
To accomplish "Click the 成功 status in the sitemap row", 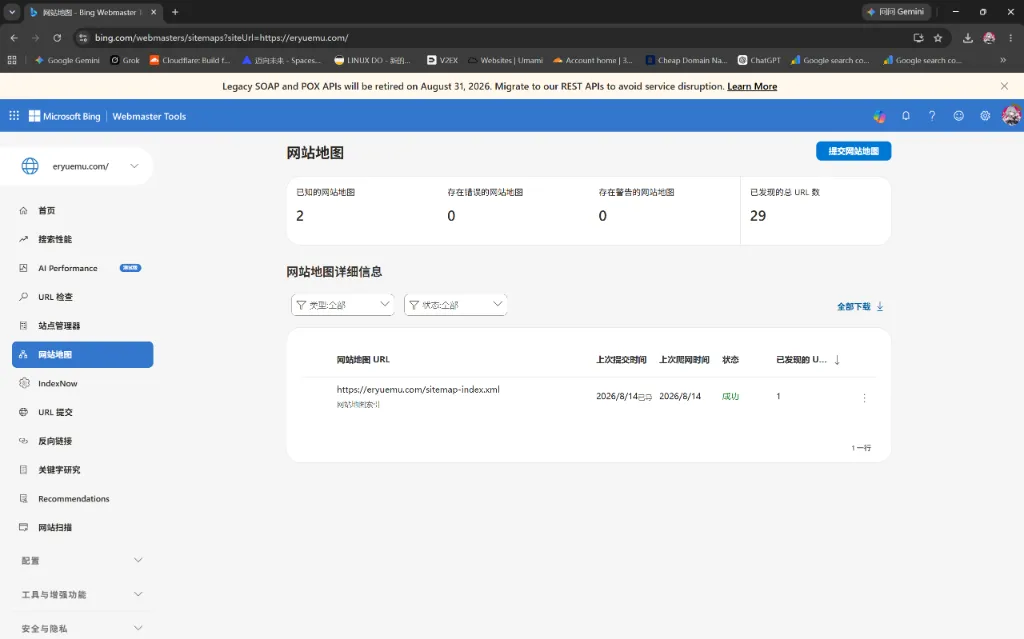I will (730, 396).
